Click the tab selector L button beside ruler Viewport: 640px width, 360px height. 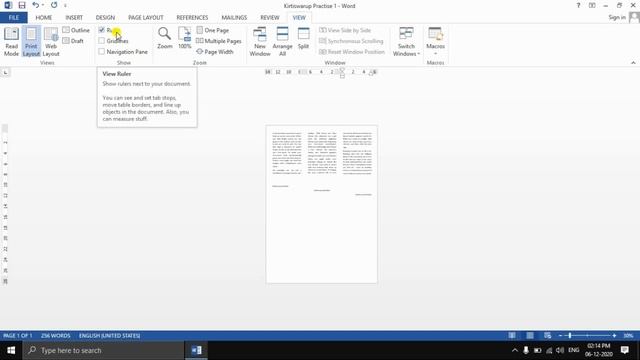[5, 72]
